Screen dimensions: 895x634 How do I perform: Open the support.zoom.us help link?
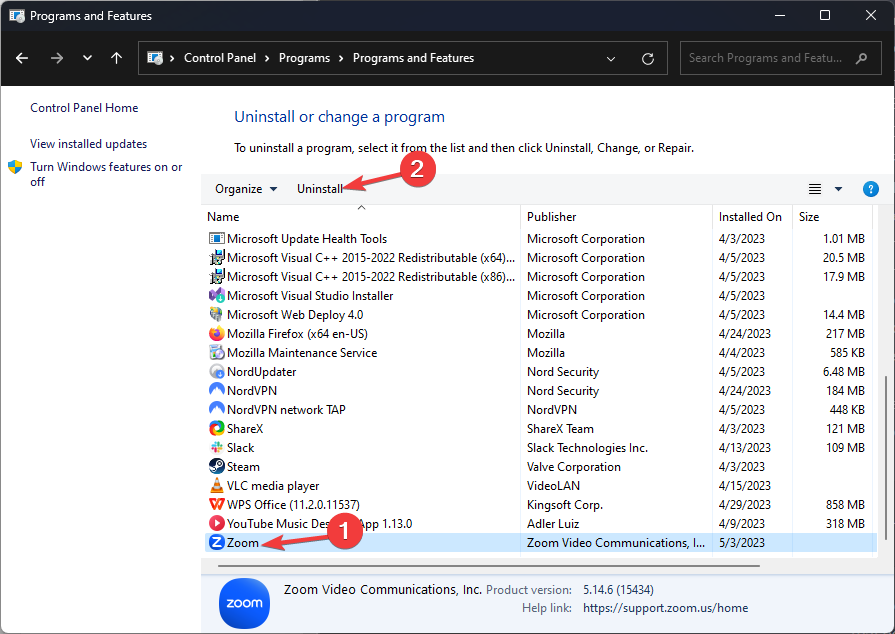(666, 608)
